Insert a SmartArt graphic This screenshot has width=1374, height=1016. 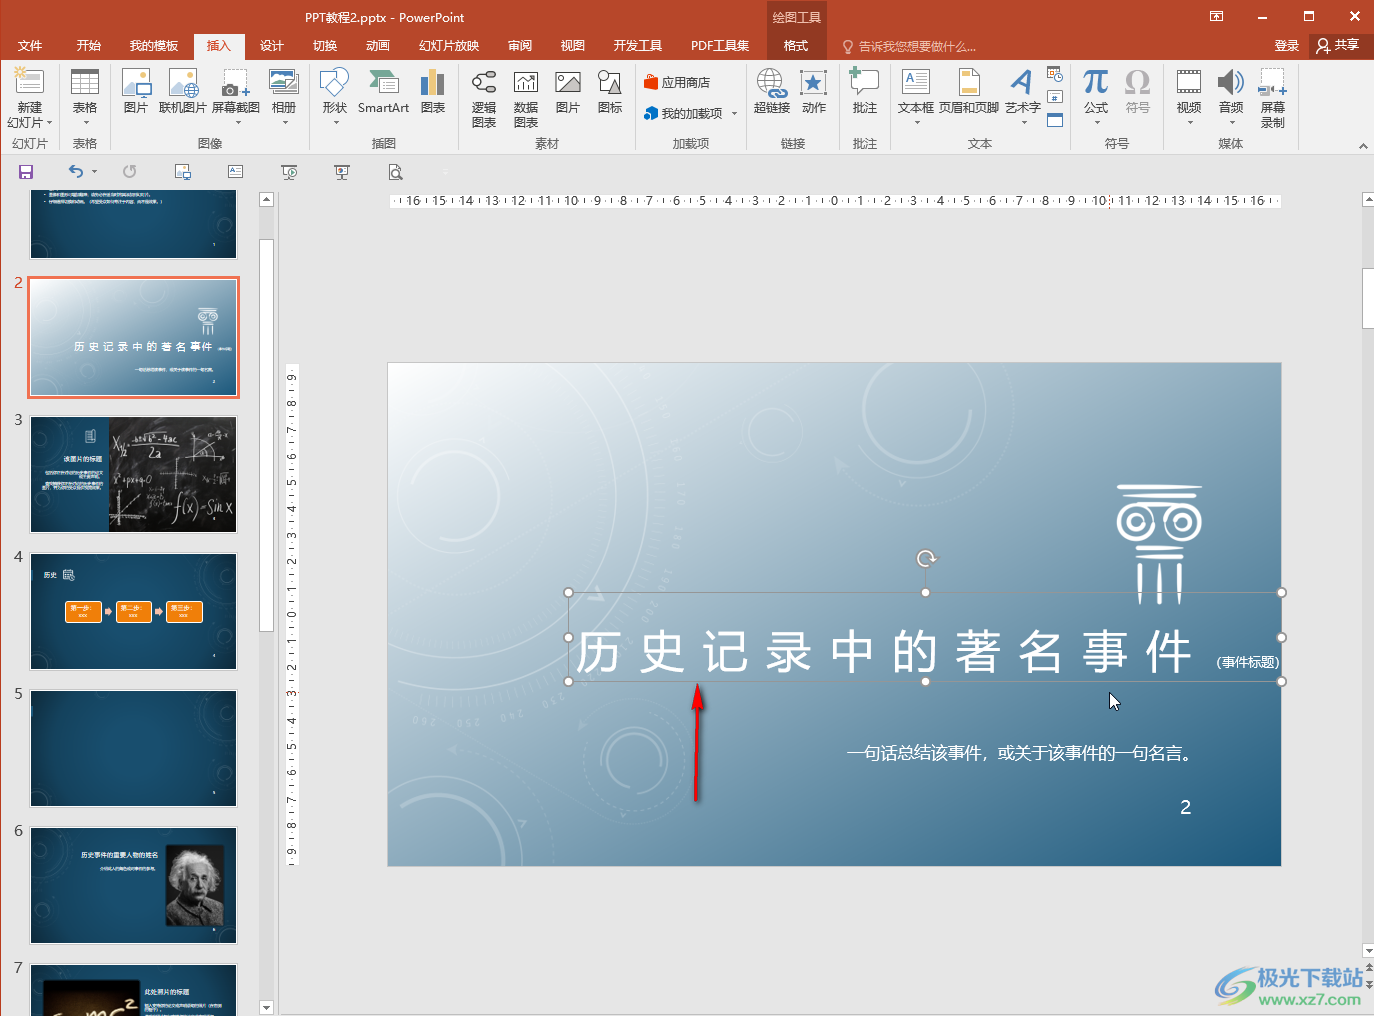click(383, 92)
